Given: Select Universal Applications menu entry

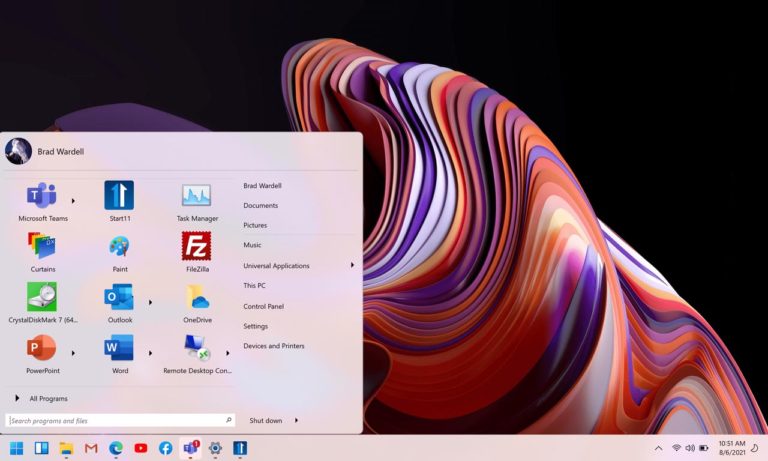Looking at the screenshot, I should click(276, 266).
